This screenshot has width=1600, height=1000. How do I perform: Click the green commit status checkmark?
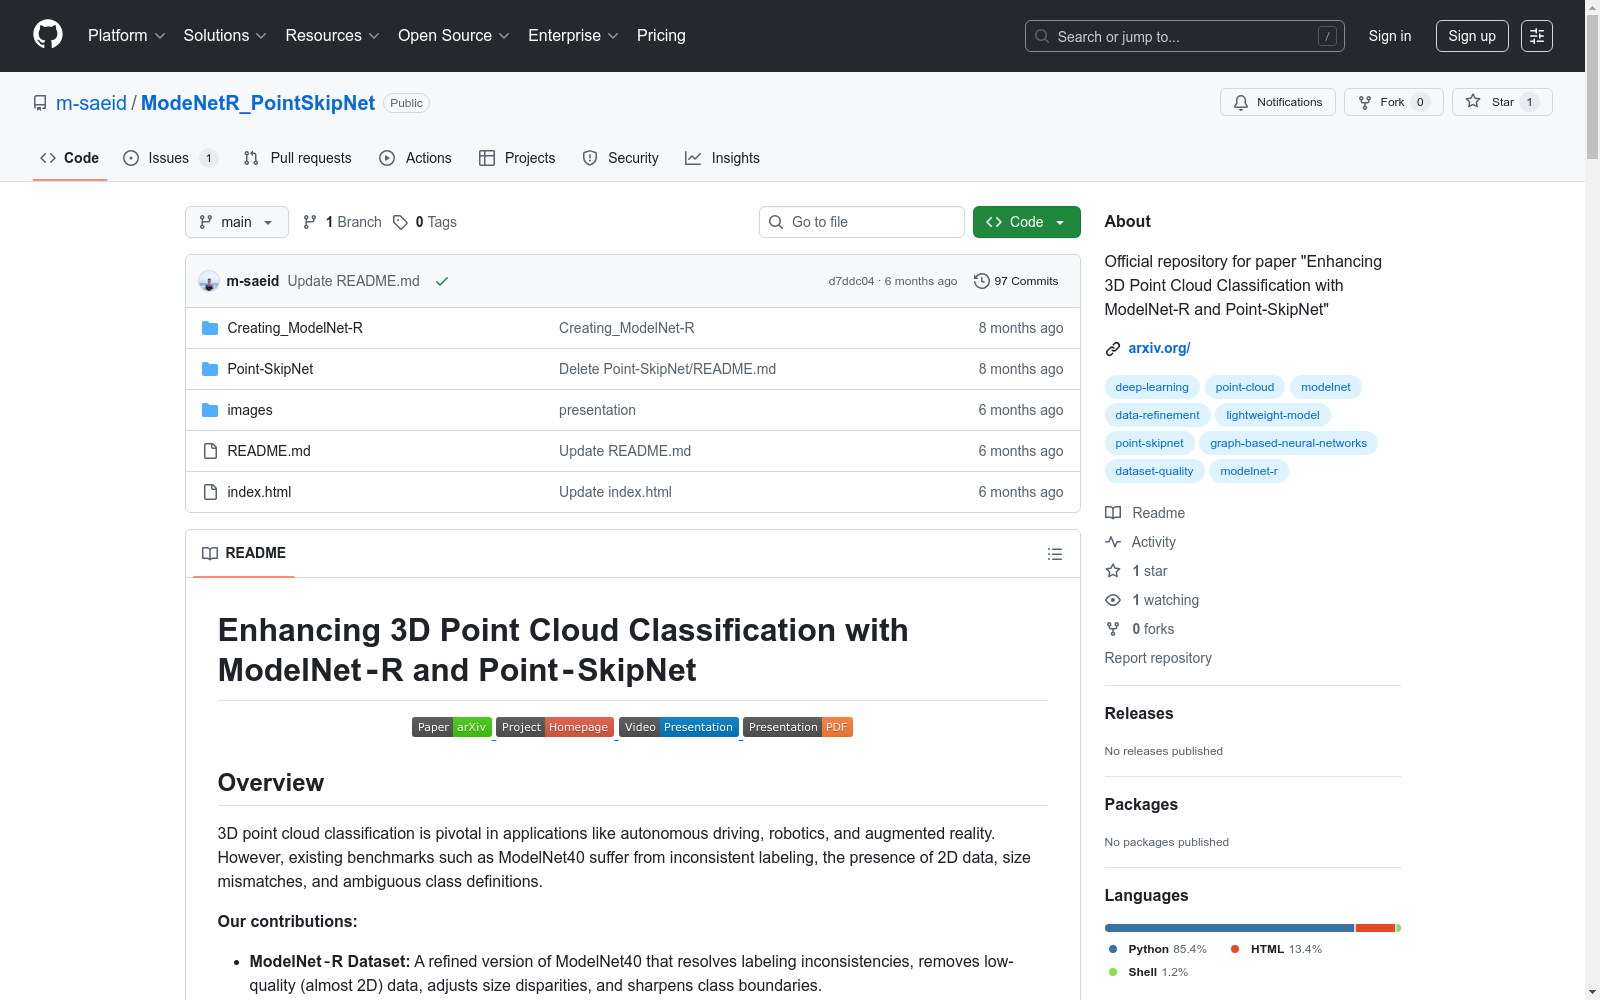(441, 282)
